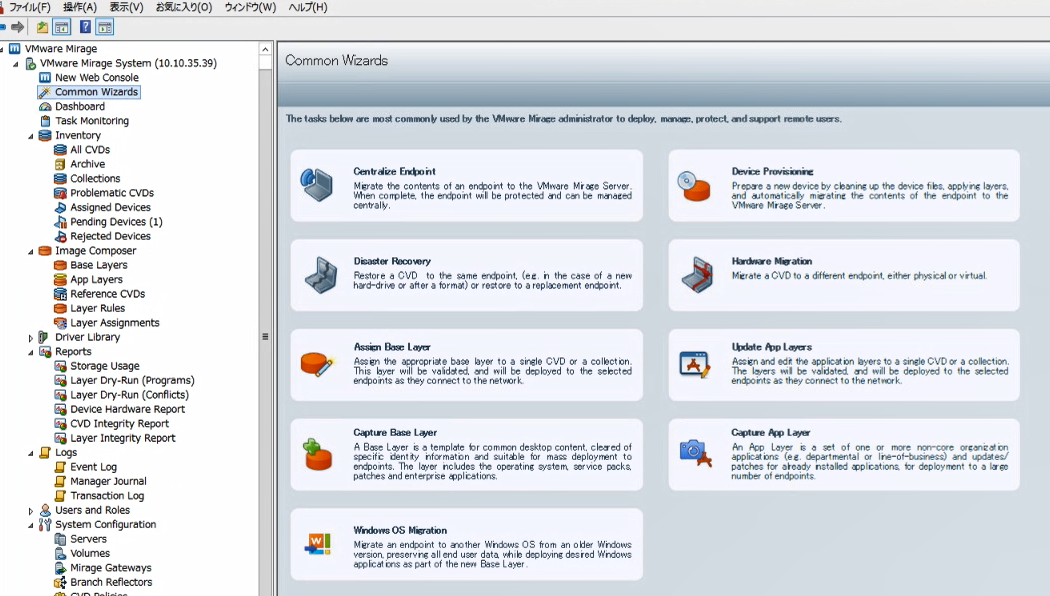1050x596 pixels.
Task: Select Common Wizards in the tree
Action: pyautogui.click(x=96, y=92)
